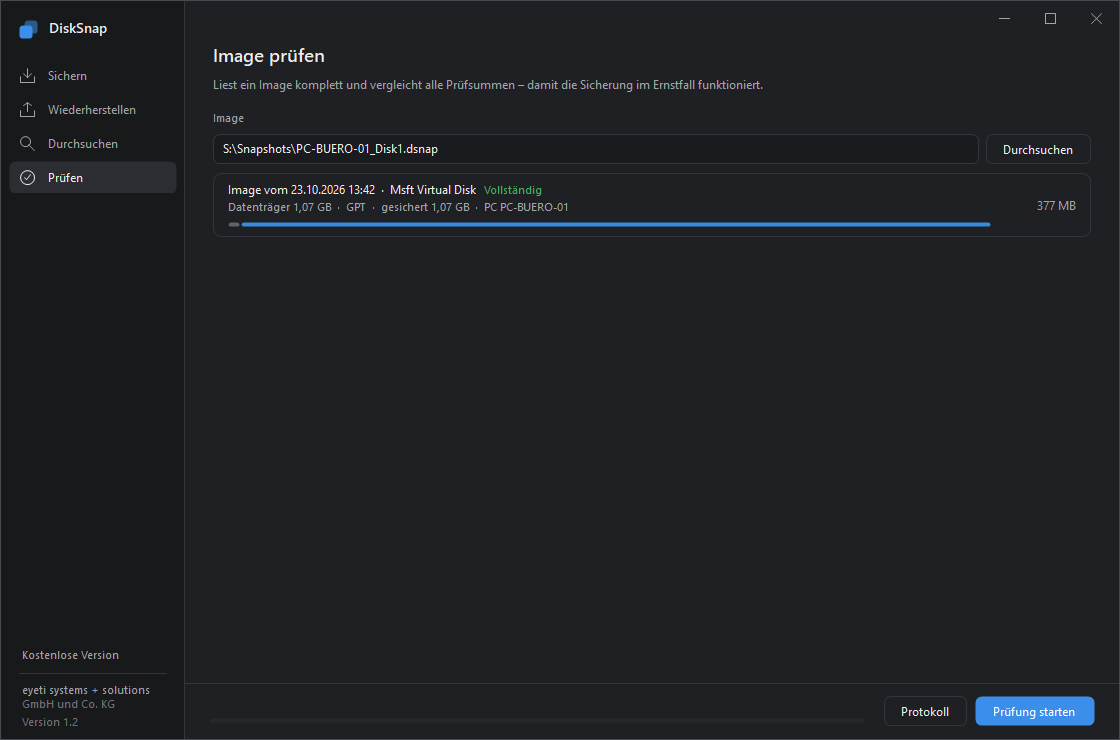Click the green Vollständig status label
The image size is (1120, 740).
pyautogui.click(x=513, y=190)
